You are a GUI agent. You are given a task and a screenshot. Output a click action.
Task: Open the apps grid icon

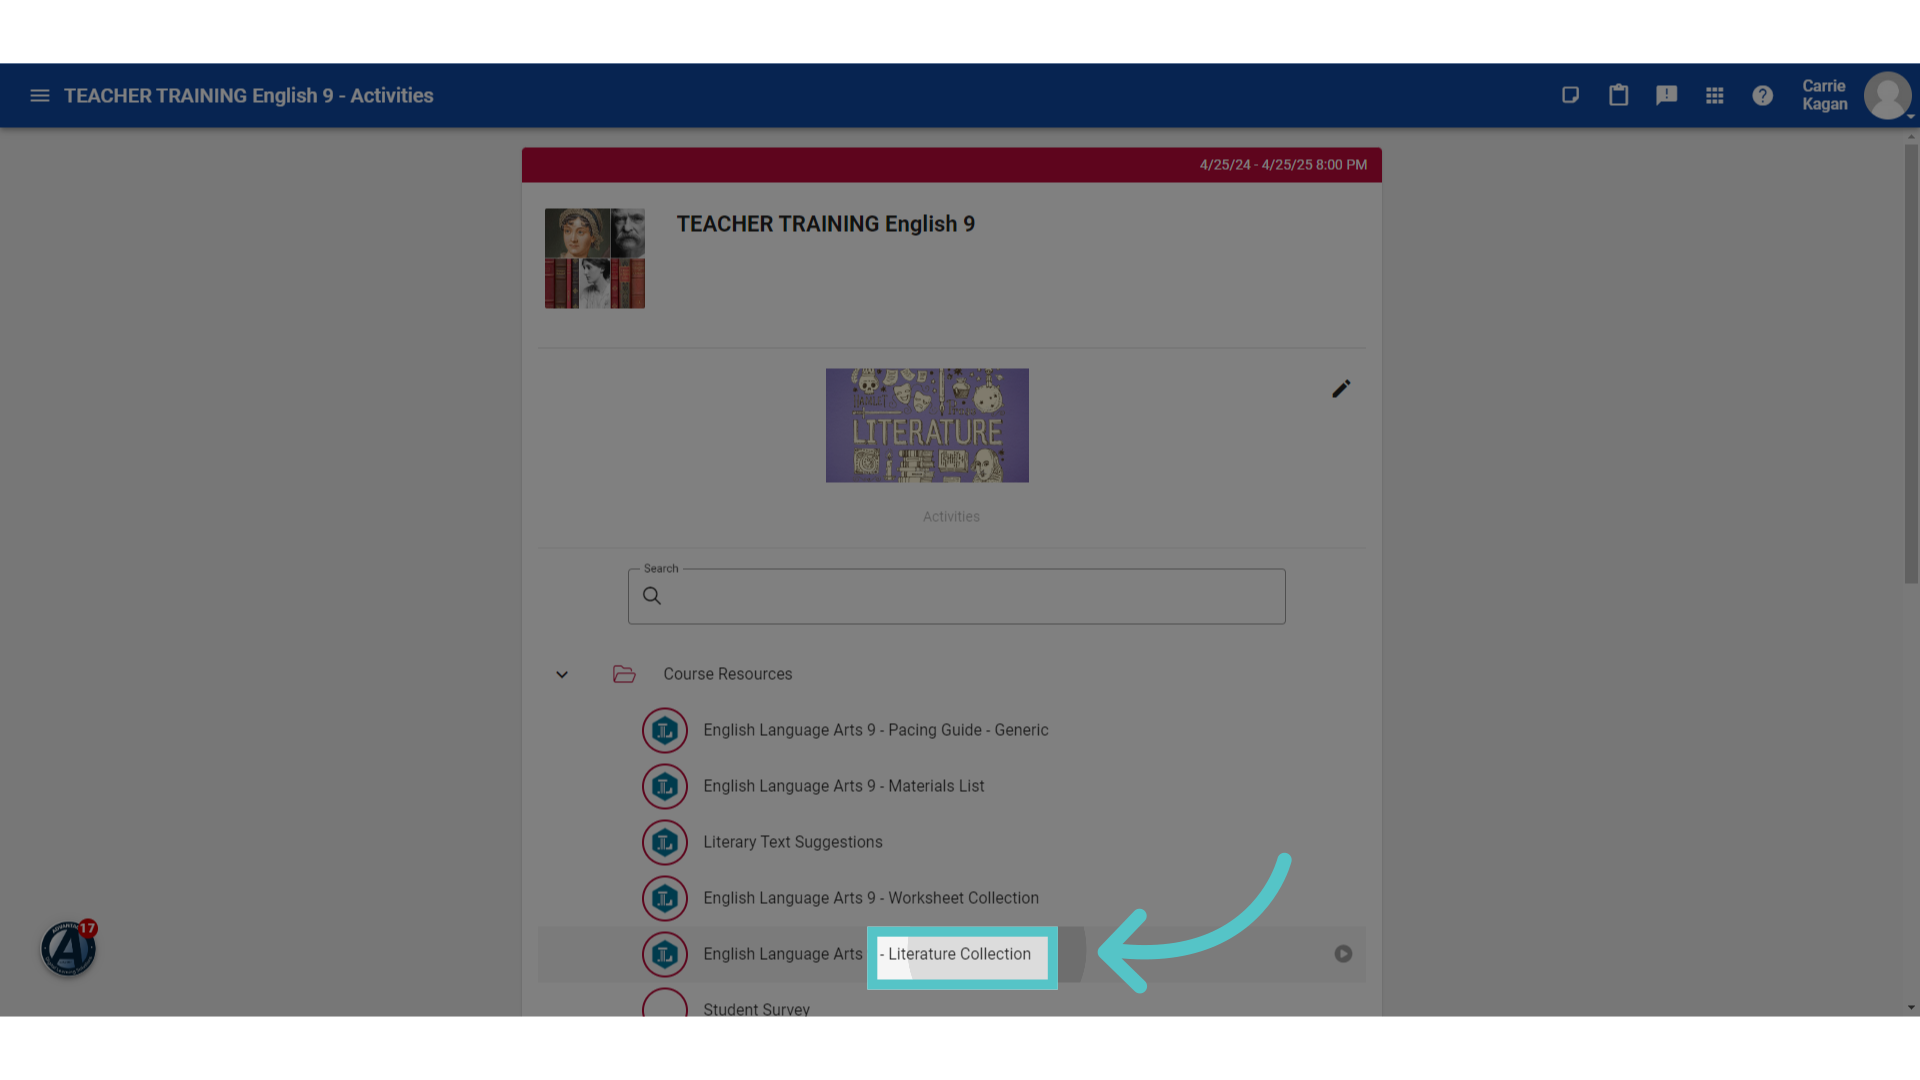(1714, 96)
